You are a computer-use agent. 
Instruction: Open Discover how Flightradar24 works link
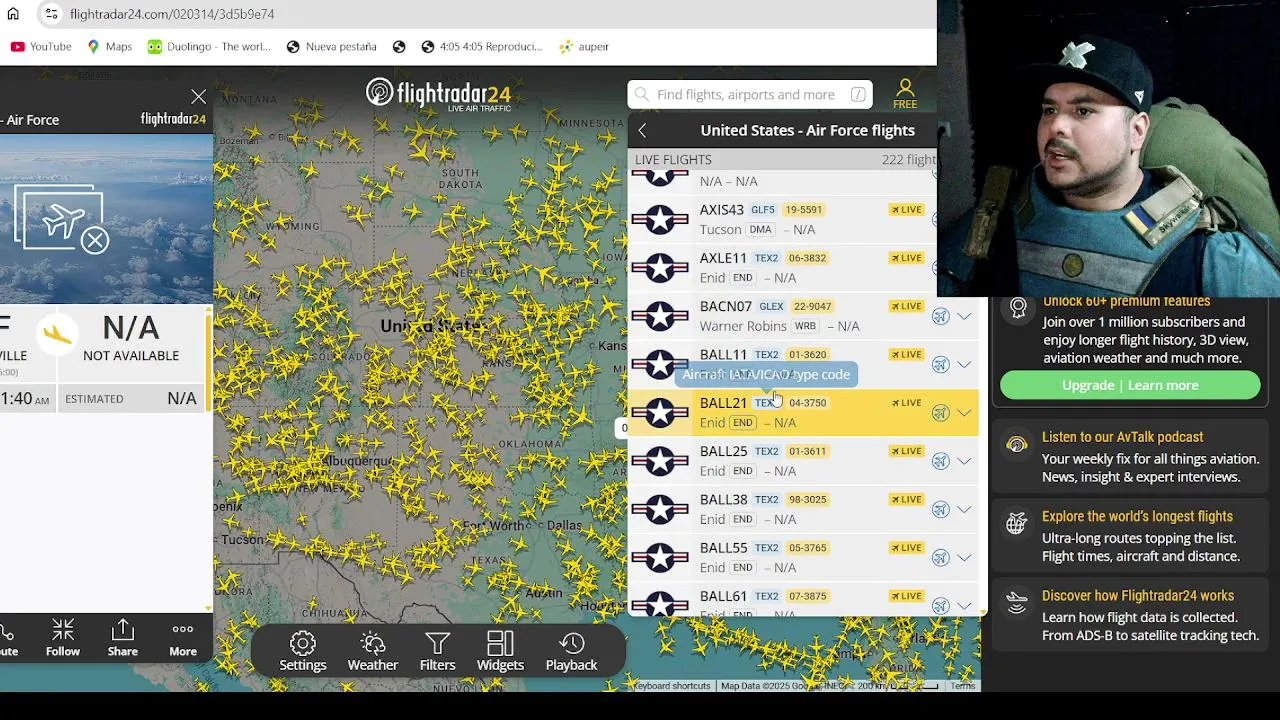(x=1137, y=595)
